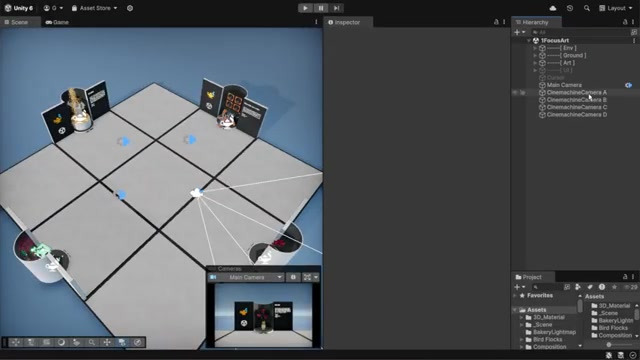Viewport: 640px width, 360px height.
Task: Click the save search star icon in Project
Action: tap(614, 287)
